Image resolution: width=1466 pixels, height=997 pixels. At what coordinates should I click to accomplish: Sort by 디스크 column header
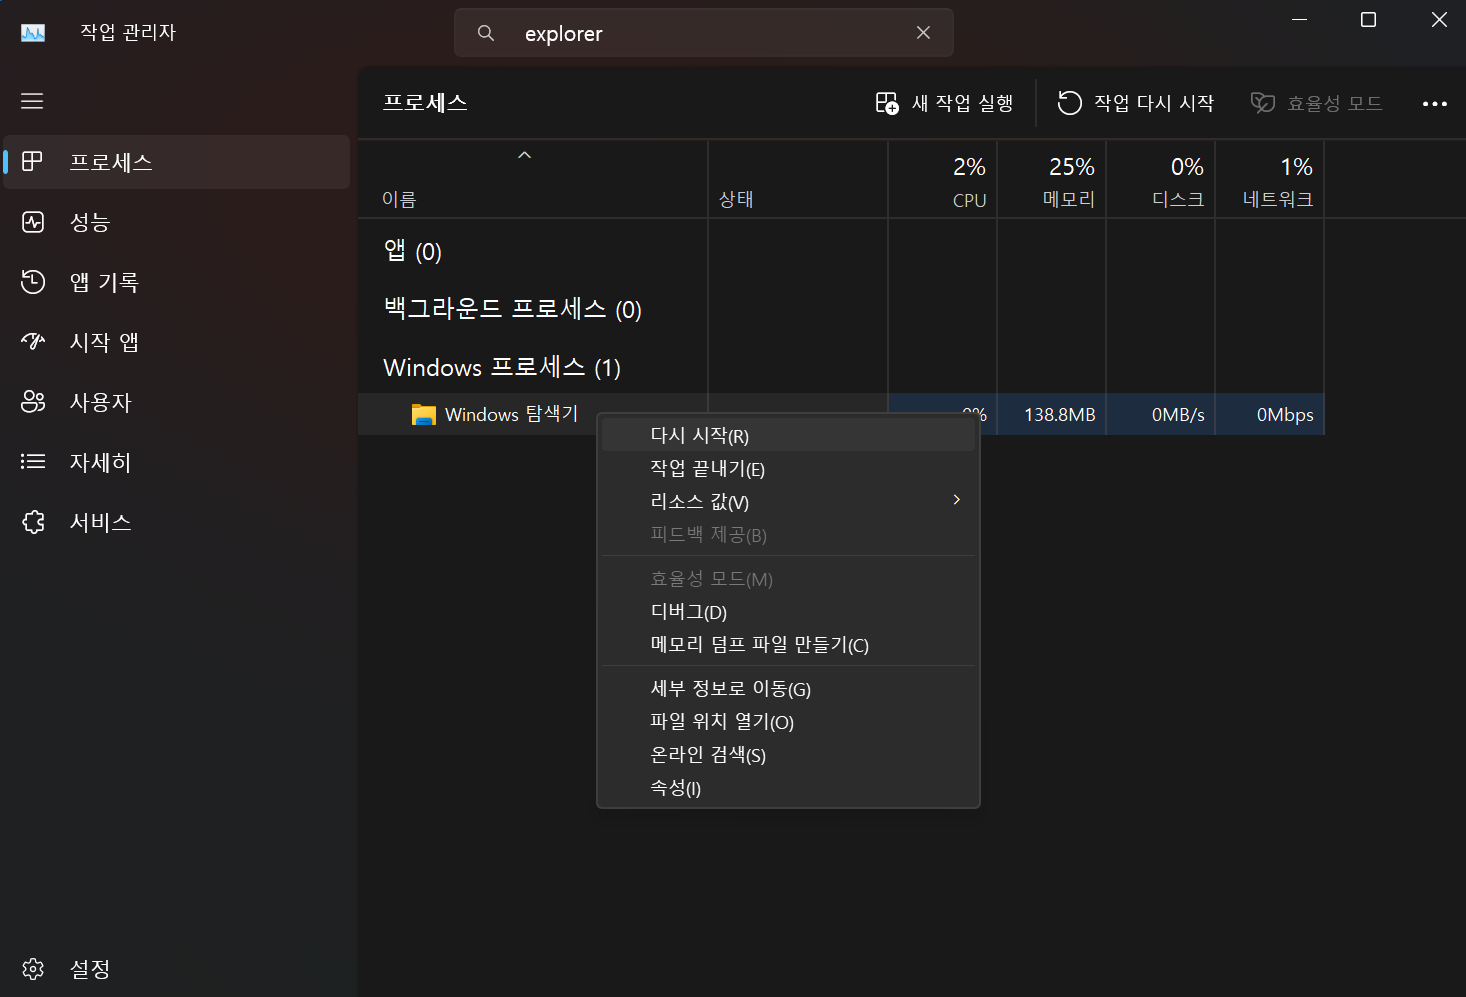click(x=1160, y=180)
